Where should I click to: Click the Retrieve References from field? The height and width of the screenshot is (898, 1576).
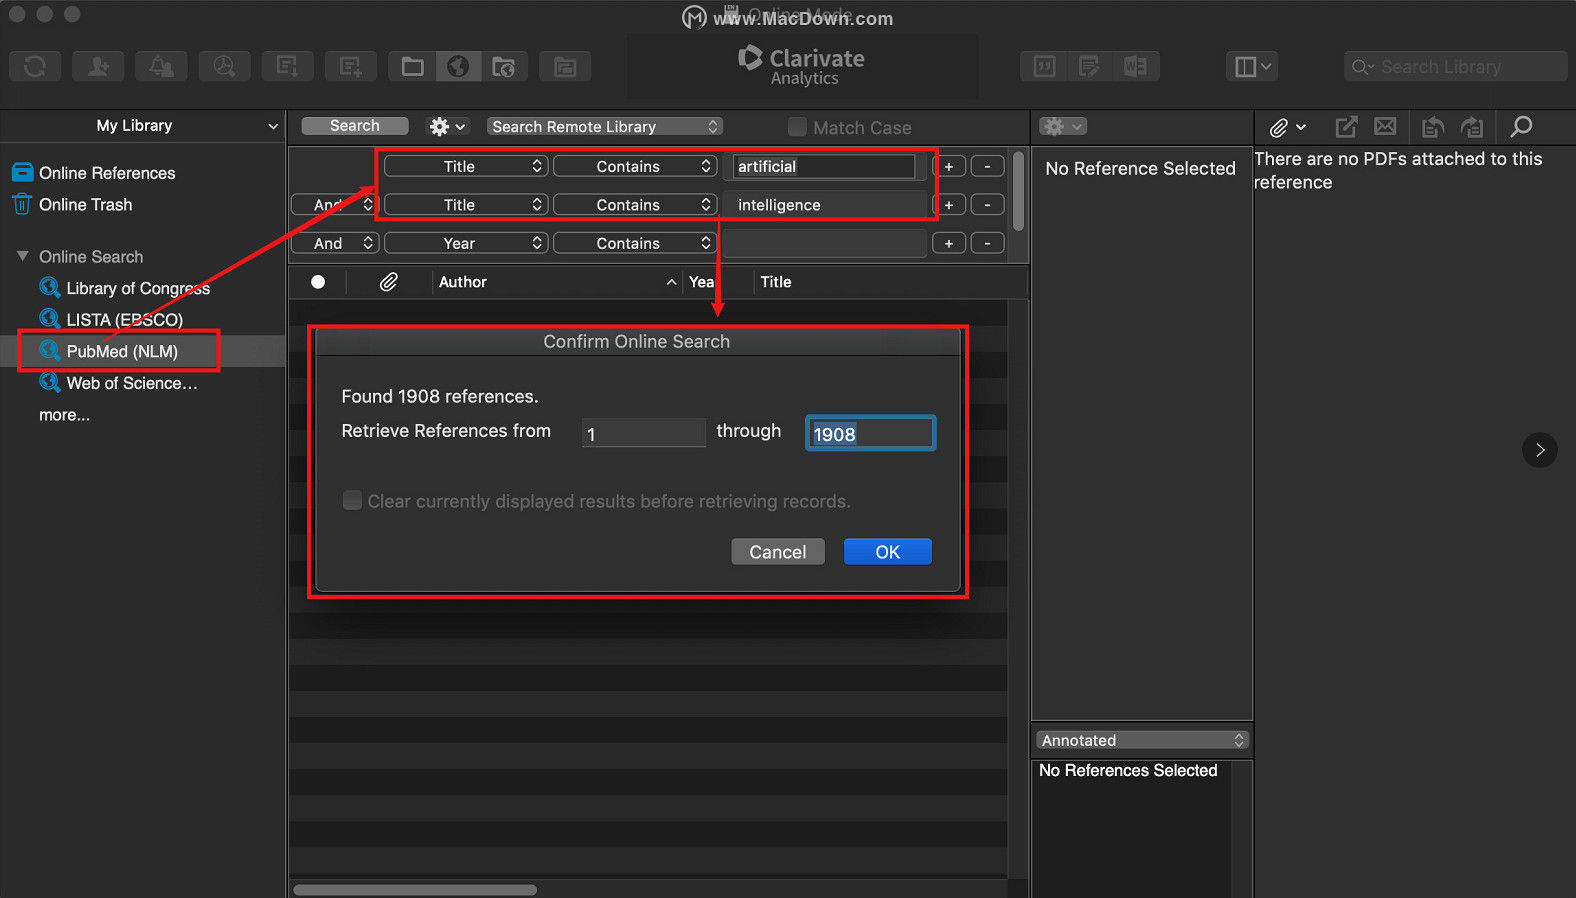point(643,433)
